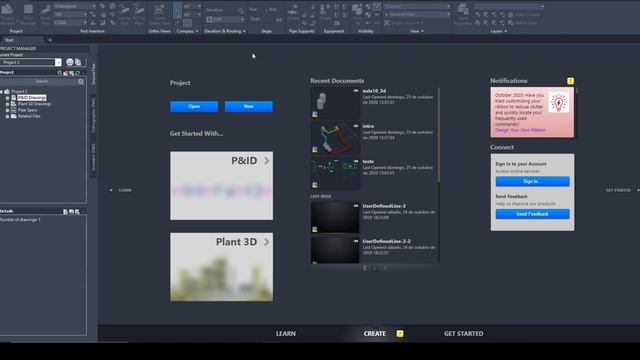Open the Orthographic DWG side tab
This screenshot has height=360, width=640.
coord(93,114)
